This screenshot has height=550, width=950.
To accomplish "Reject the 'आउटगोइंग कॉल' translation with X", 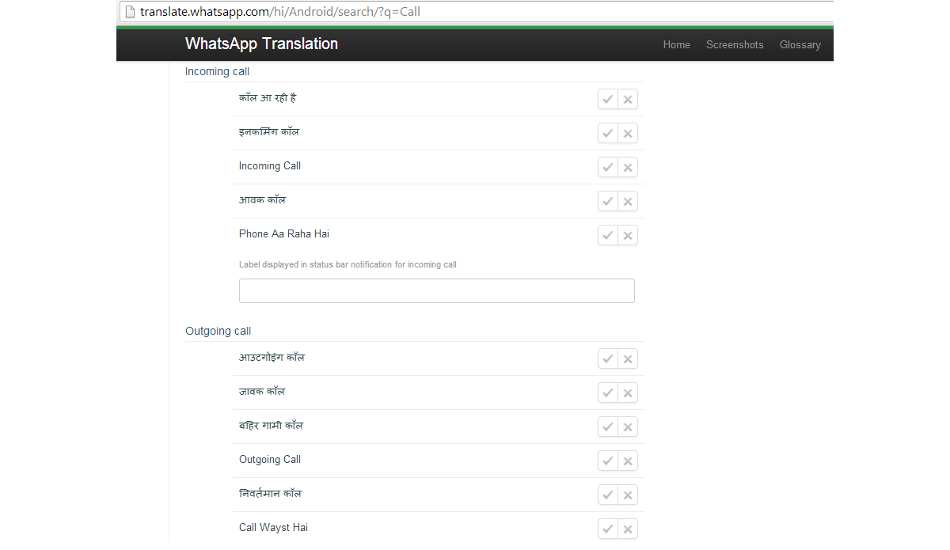I will pos(628,359).
